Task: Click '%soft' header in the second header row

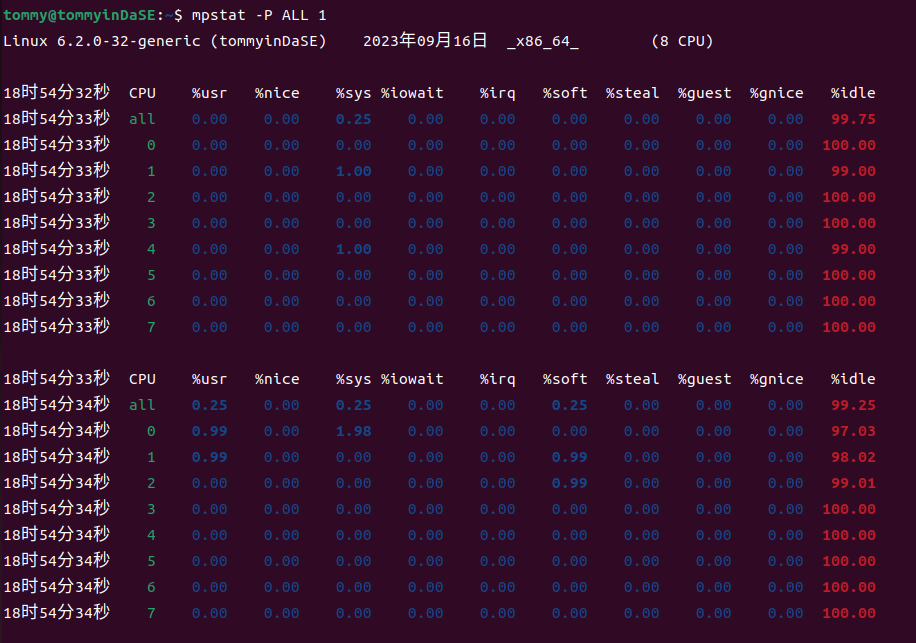Action: [x=565, y=379]
